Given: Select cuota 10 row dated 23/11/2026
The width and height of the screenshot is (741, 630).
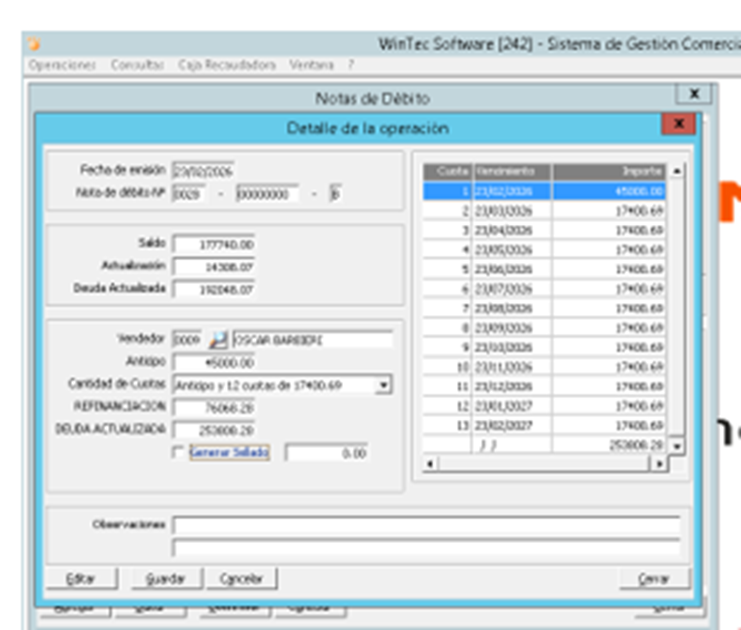Looking at the screenshot, I should tap(544, 367).
